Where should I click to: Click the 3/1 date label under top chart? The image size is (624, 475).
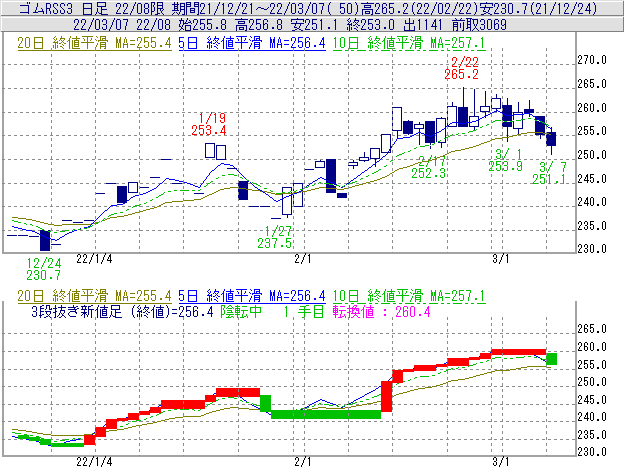(x=501, y=259)
